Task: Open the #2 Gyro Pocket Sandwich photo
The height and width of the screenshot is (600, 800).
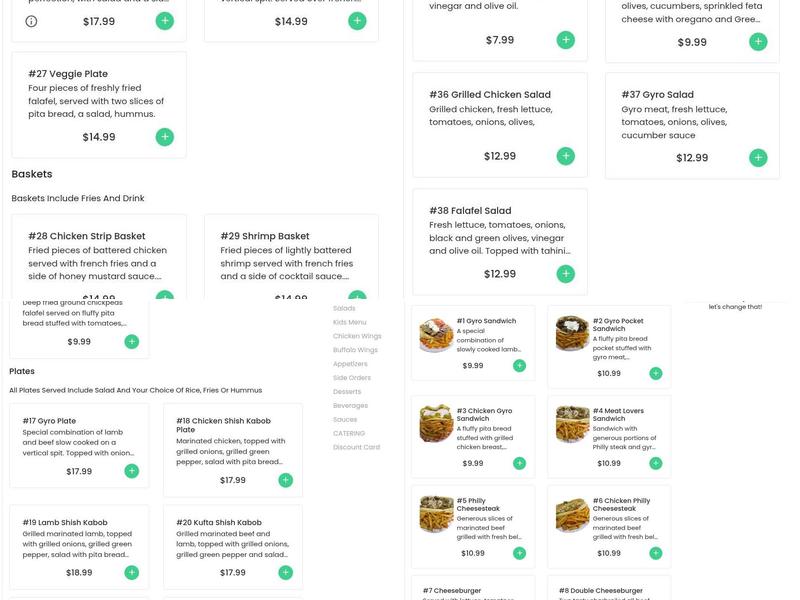Action: [572, 333]
